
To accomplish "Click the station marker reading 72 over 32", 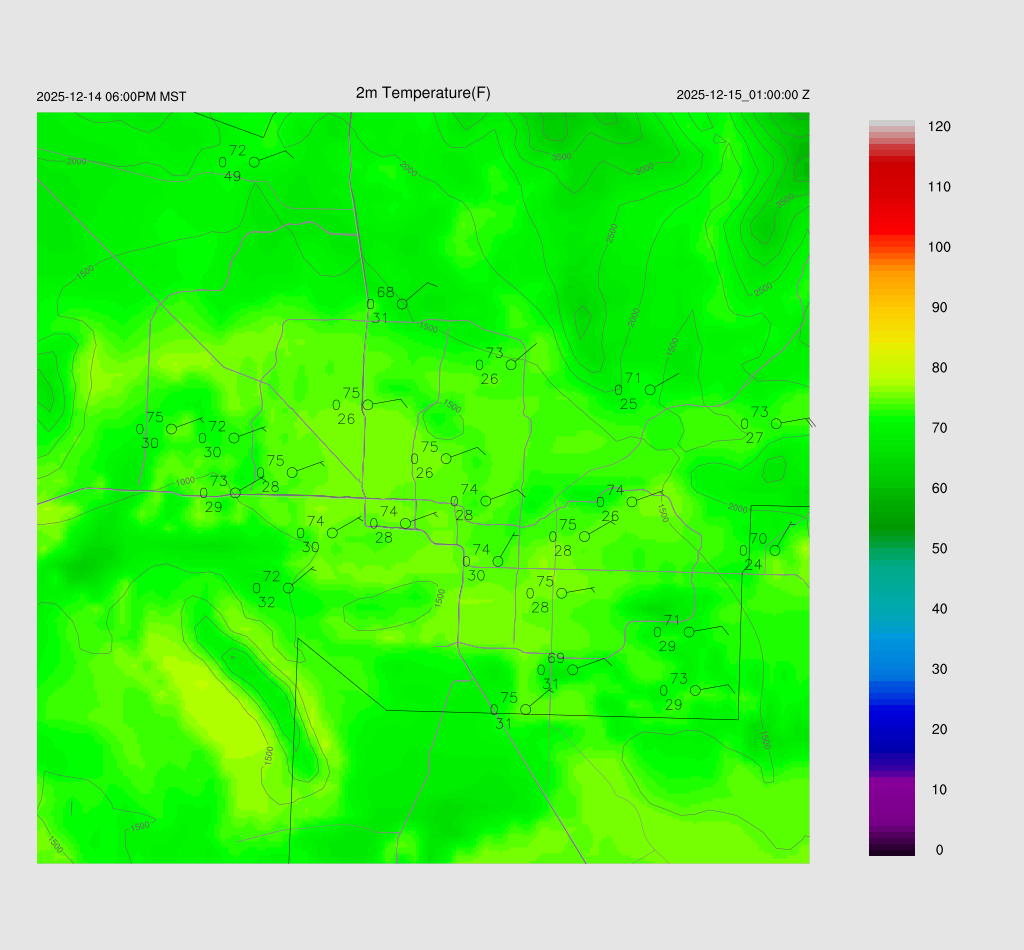I will click(x=288, y=588).
